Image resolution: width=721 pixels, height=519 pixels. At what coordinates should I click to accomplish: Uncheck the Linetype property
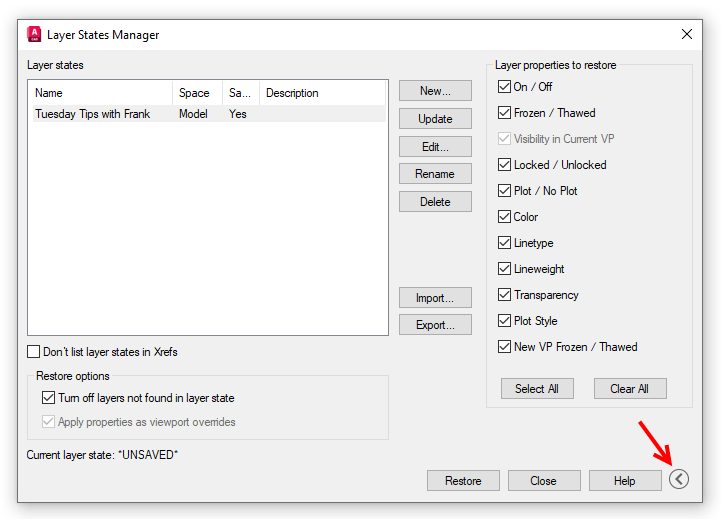pyautogui.click(x=505, y=243)
